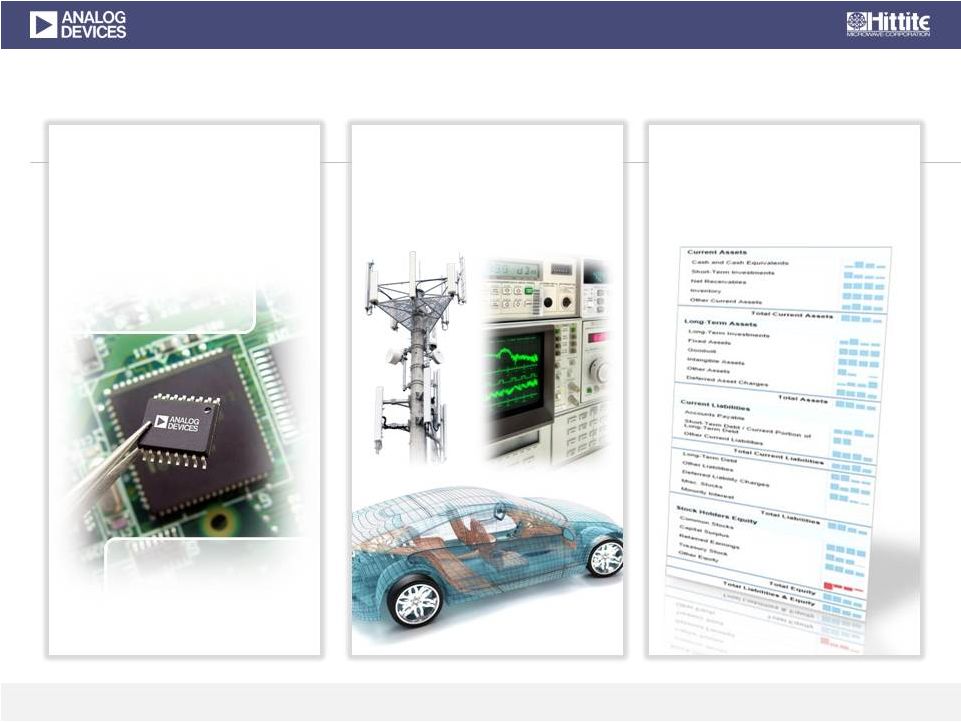Screen dimensions: 961x722
Task: Select the cell tower image
Action: 415,357
